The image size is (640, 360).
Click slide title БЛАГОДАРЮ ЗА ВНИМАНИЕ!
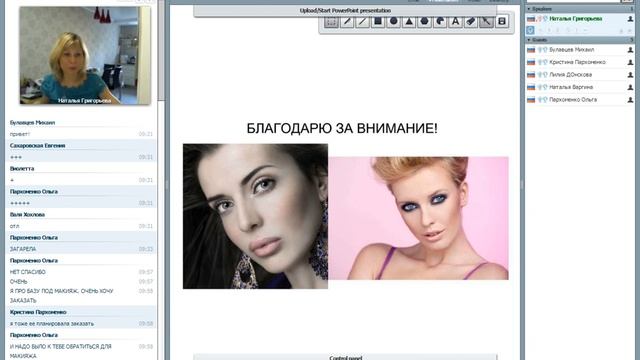tap(342, 129)
